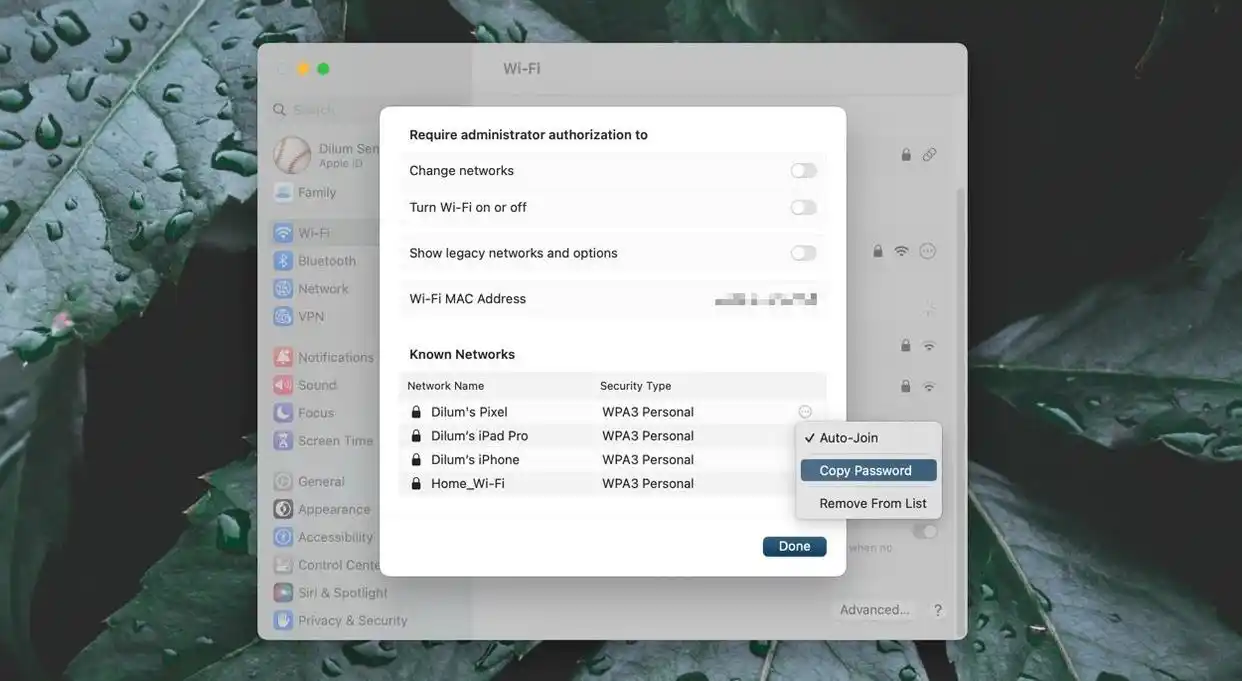
Task: Select the Home_Wi-Fi network row
Action: 612,484
